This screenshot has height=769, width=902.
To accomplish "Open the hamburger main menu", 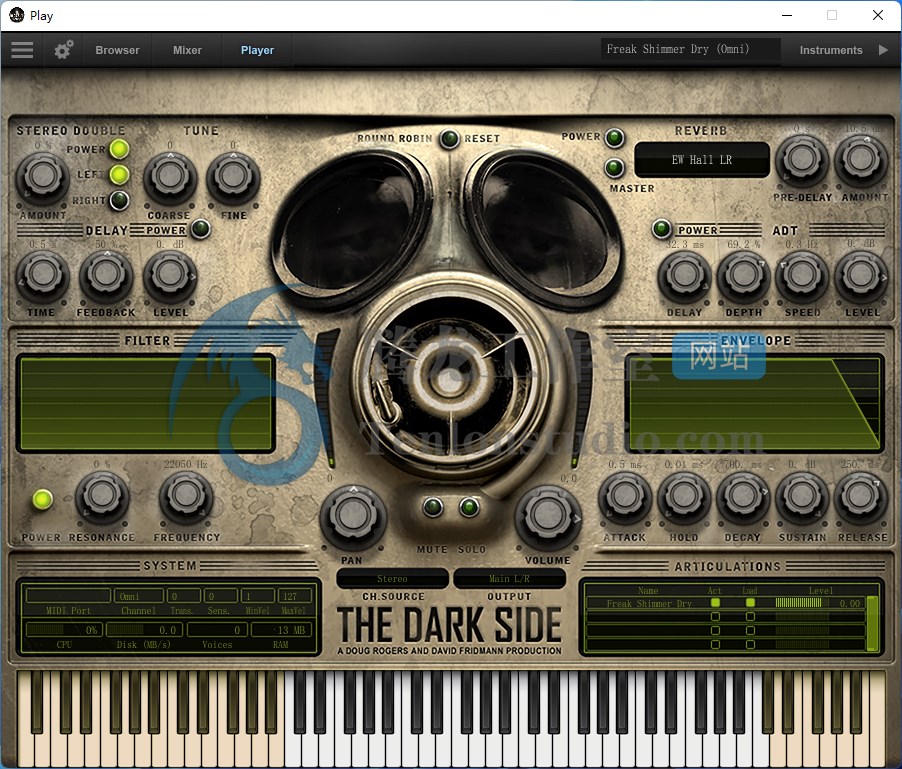I will (22, 50).
